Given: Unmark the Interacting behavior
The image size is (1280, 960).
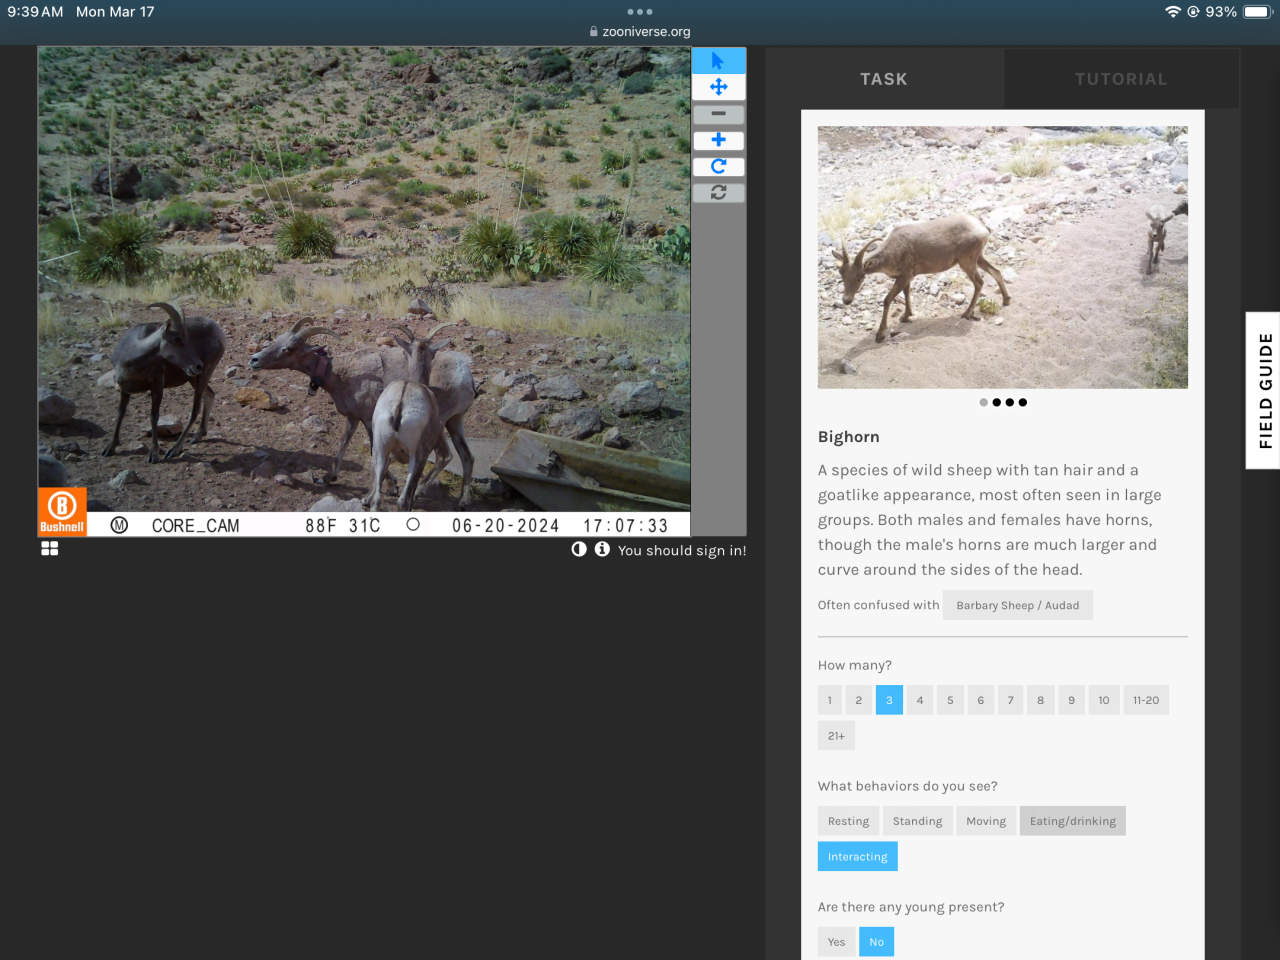Looking at the screenshot, I should pos(857,857).
